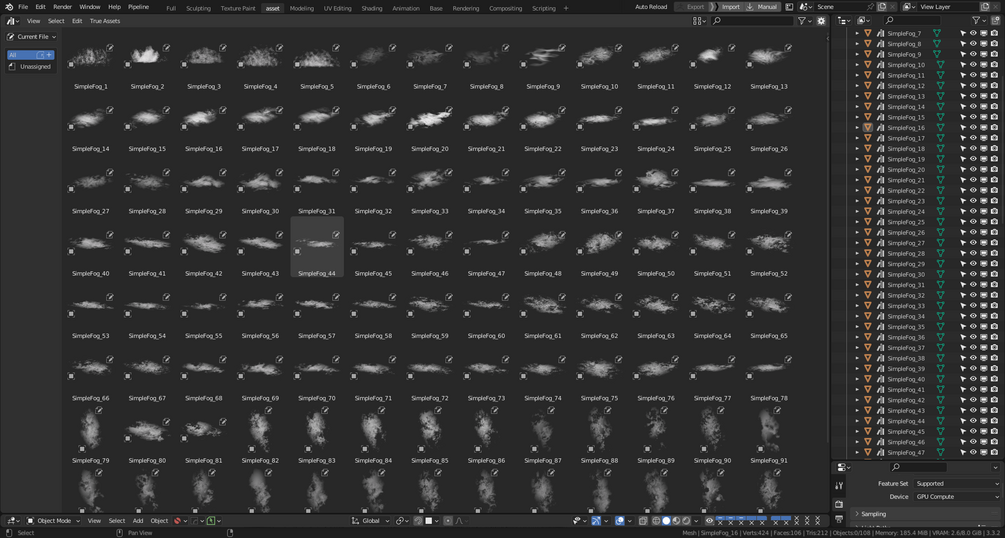The image size is (1005, 538).
Task: Switch to the Compositing workspace tab
Action: point(506,8)
